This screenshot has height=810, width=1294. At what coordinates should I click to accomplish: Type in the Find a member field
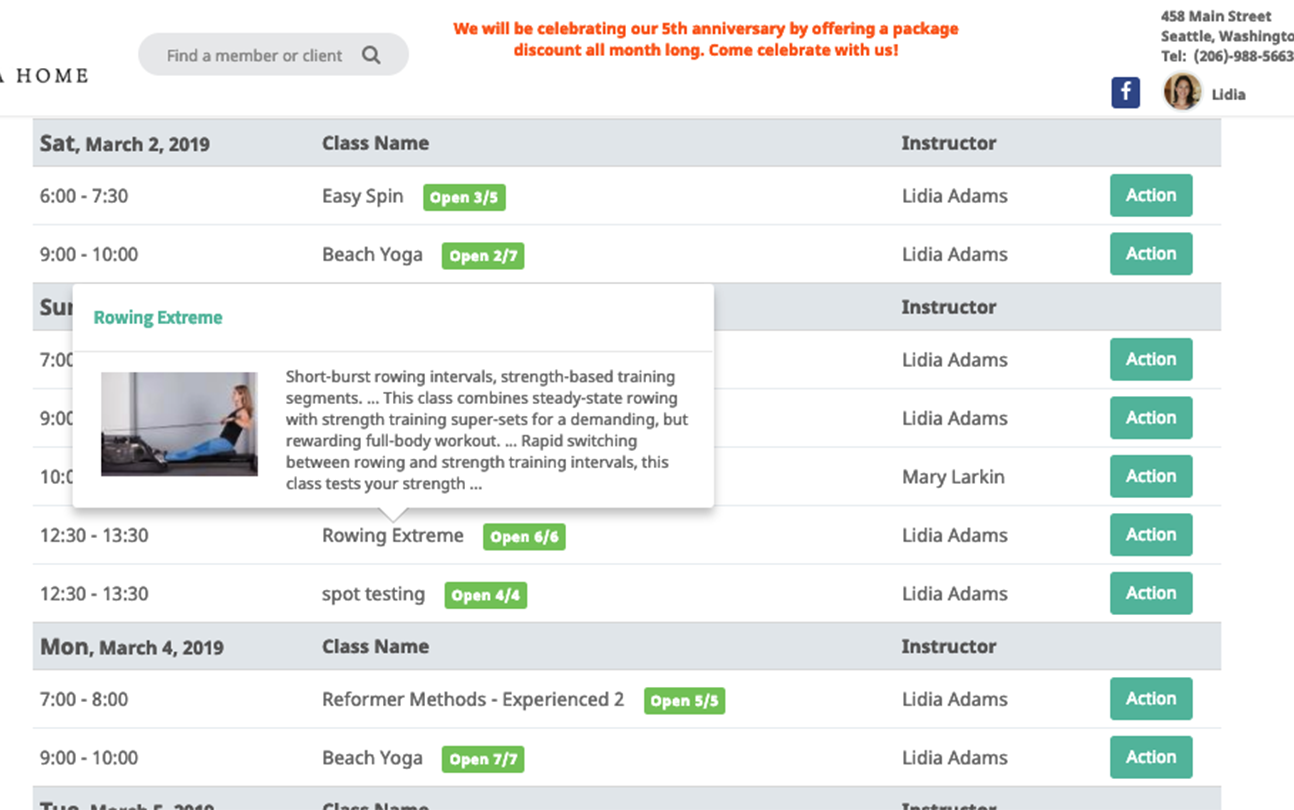click(x=254, y=56)
